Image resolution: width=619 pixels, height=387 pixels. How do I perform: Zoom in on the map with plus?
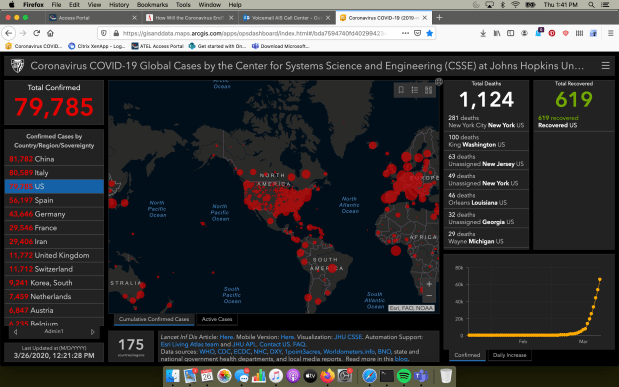tap(429, 284)
